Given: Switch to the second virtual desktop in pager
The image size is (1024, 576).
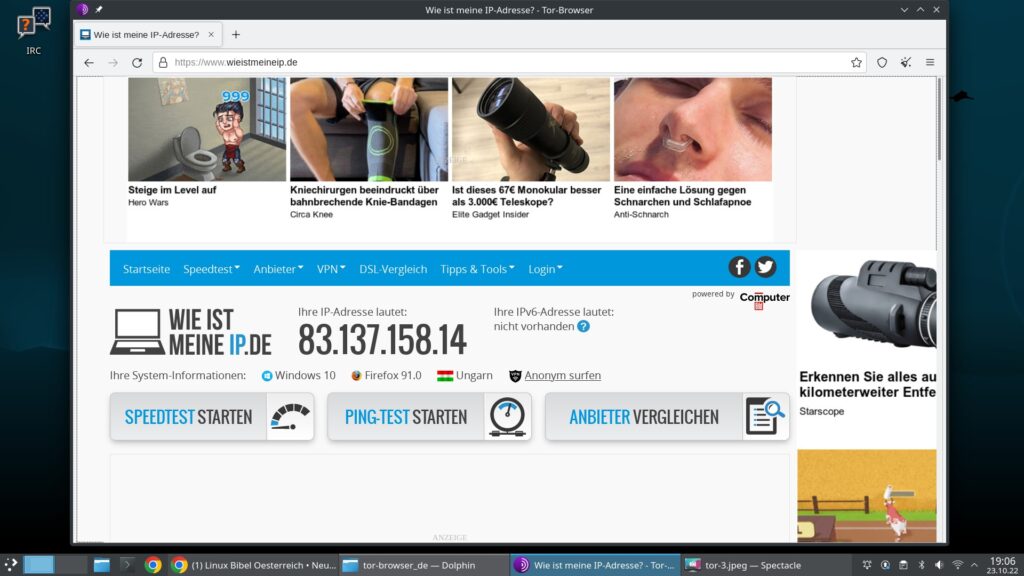Looking at the screenshot, I should (71, 565).
